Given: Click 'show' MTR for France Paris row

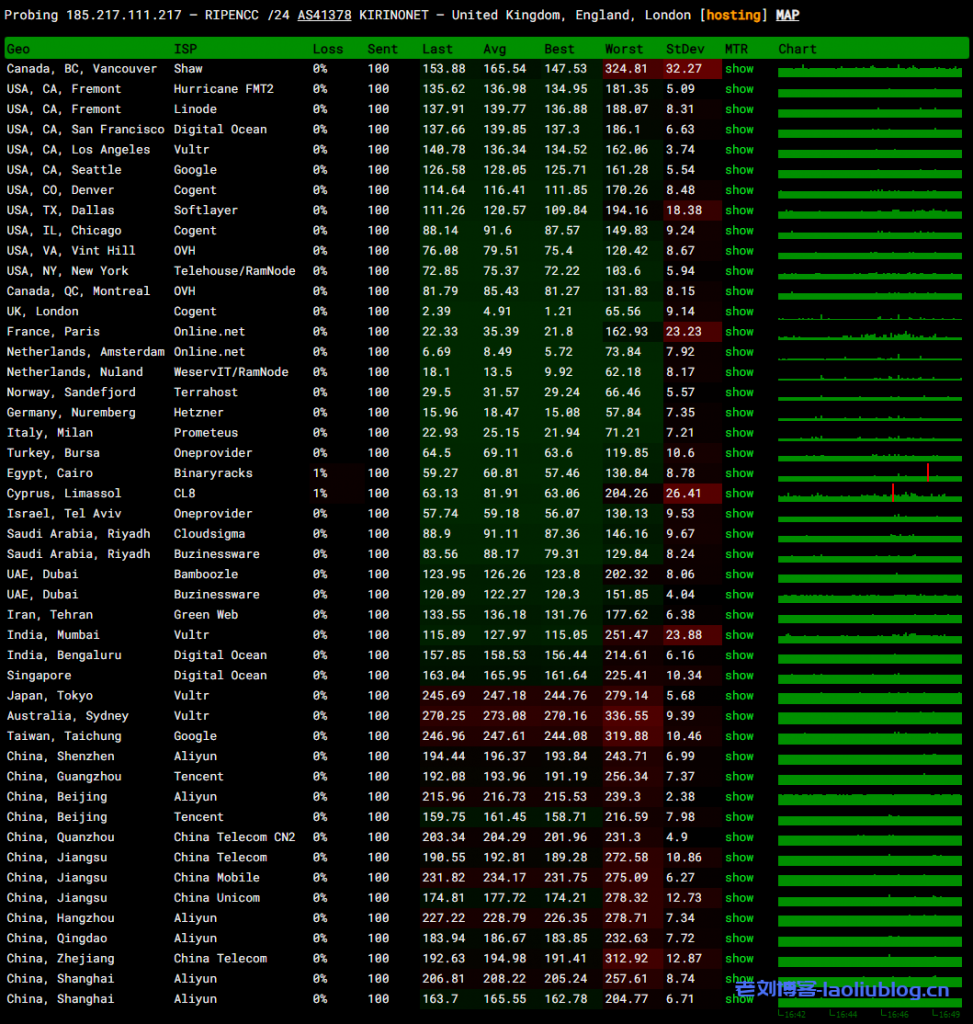Looking at the screenshot, I should click(739, 331).
